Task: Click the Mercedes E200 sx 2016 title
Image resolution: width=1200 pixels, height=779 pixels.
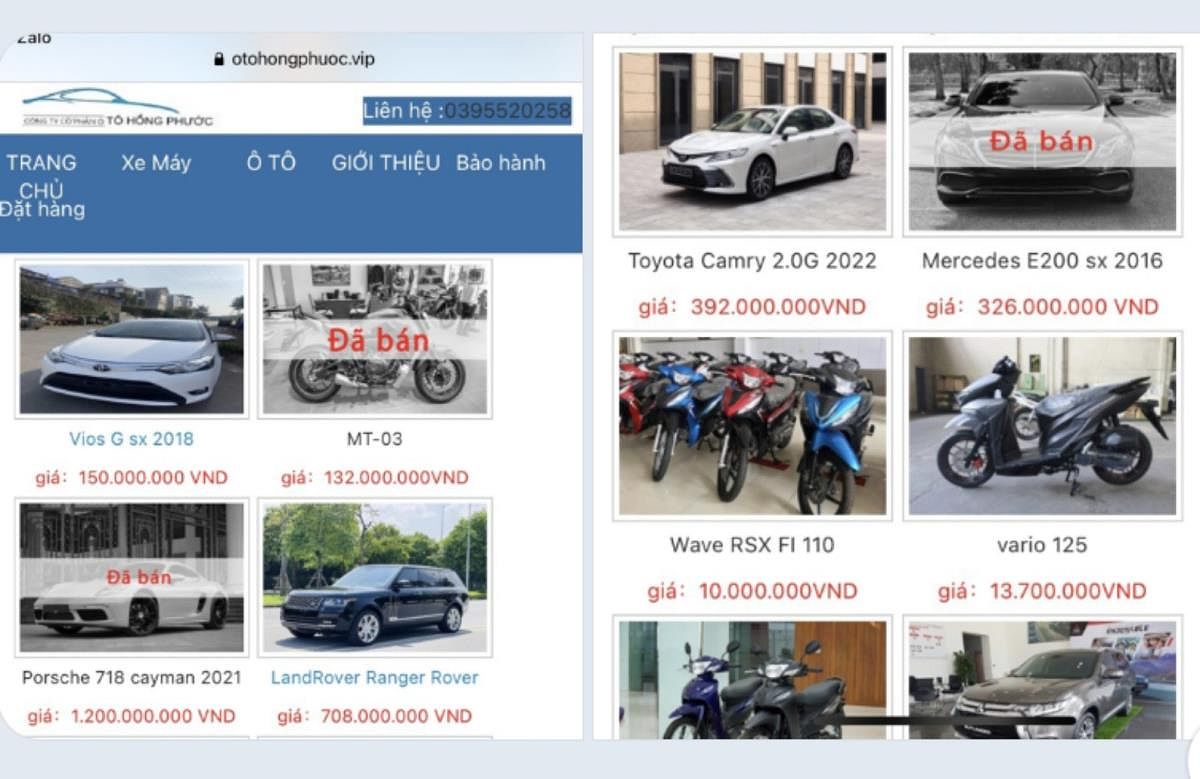Action: 1042,261
